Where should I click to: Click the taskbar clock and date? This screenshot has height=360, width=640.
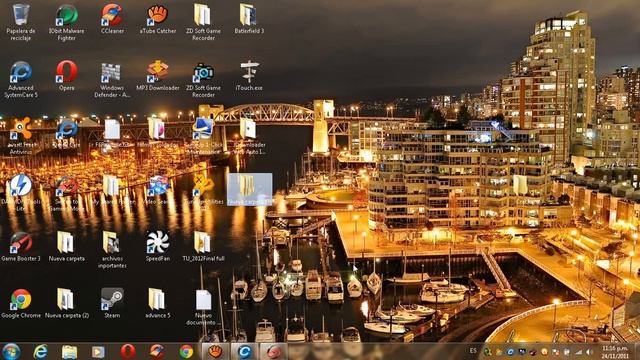pyautogui.click(x=615, y=352)
